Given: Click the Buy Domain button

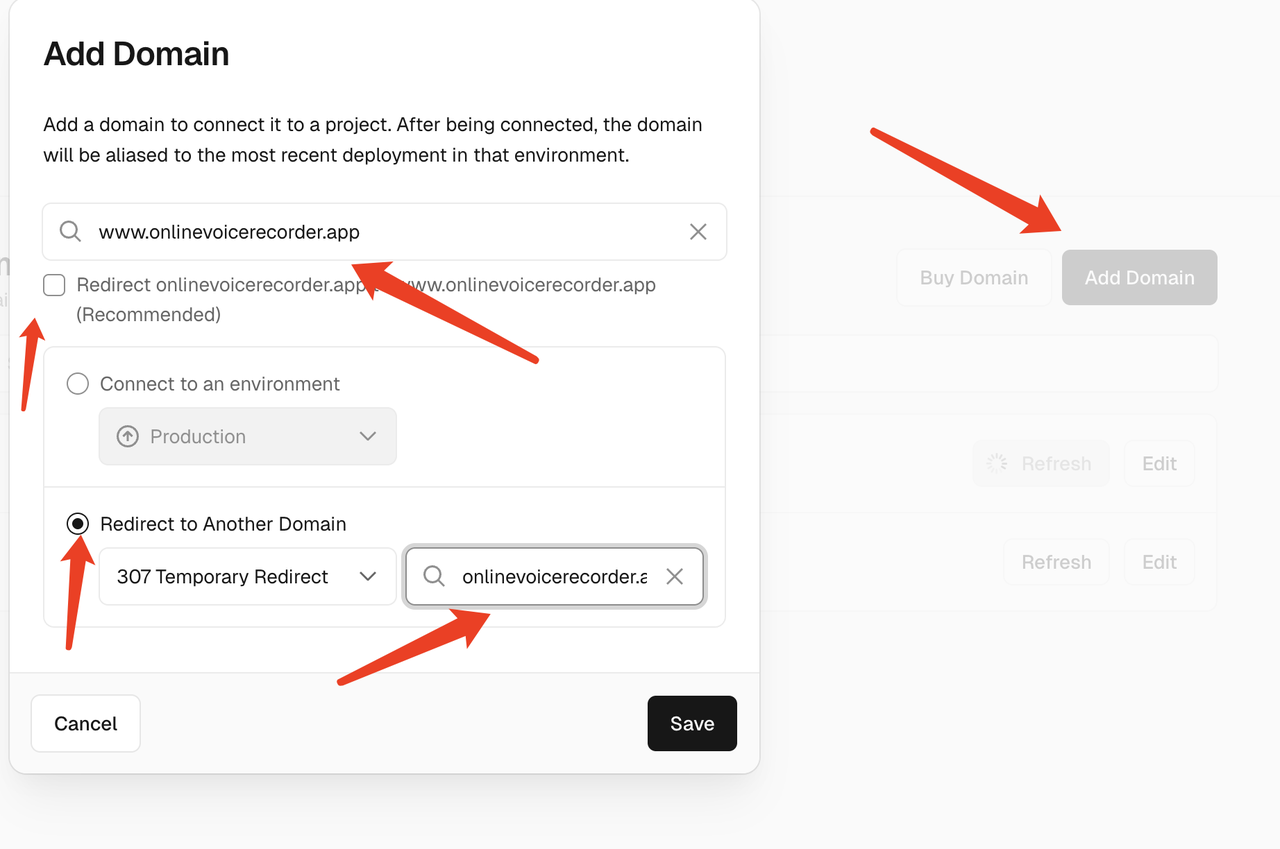Looking at the screenshot, I should click(974, 278).
